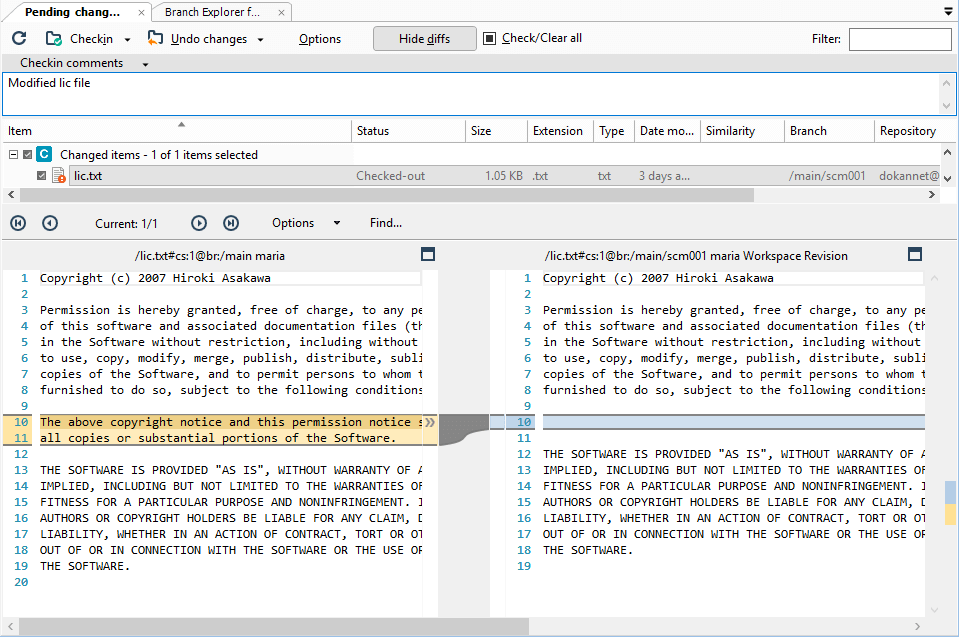Open the Checkin dropdown arrow

127,40
